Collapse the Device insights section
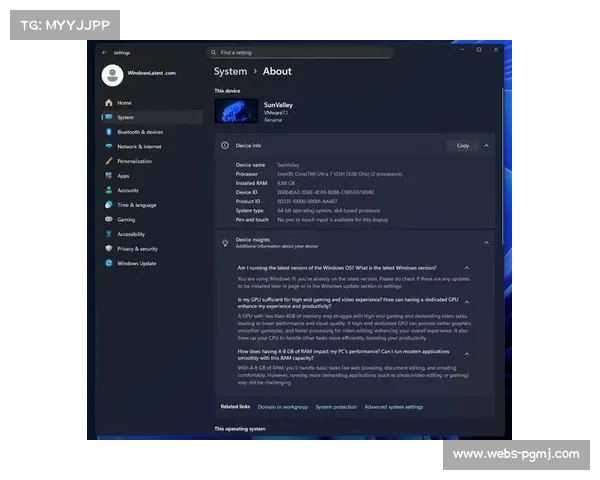Screen dimensions: 600x480 486,242
